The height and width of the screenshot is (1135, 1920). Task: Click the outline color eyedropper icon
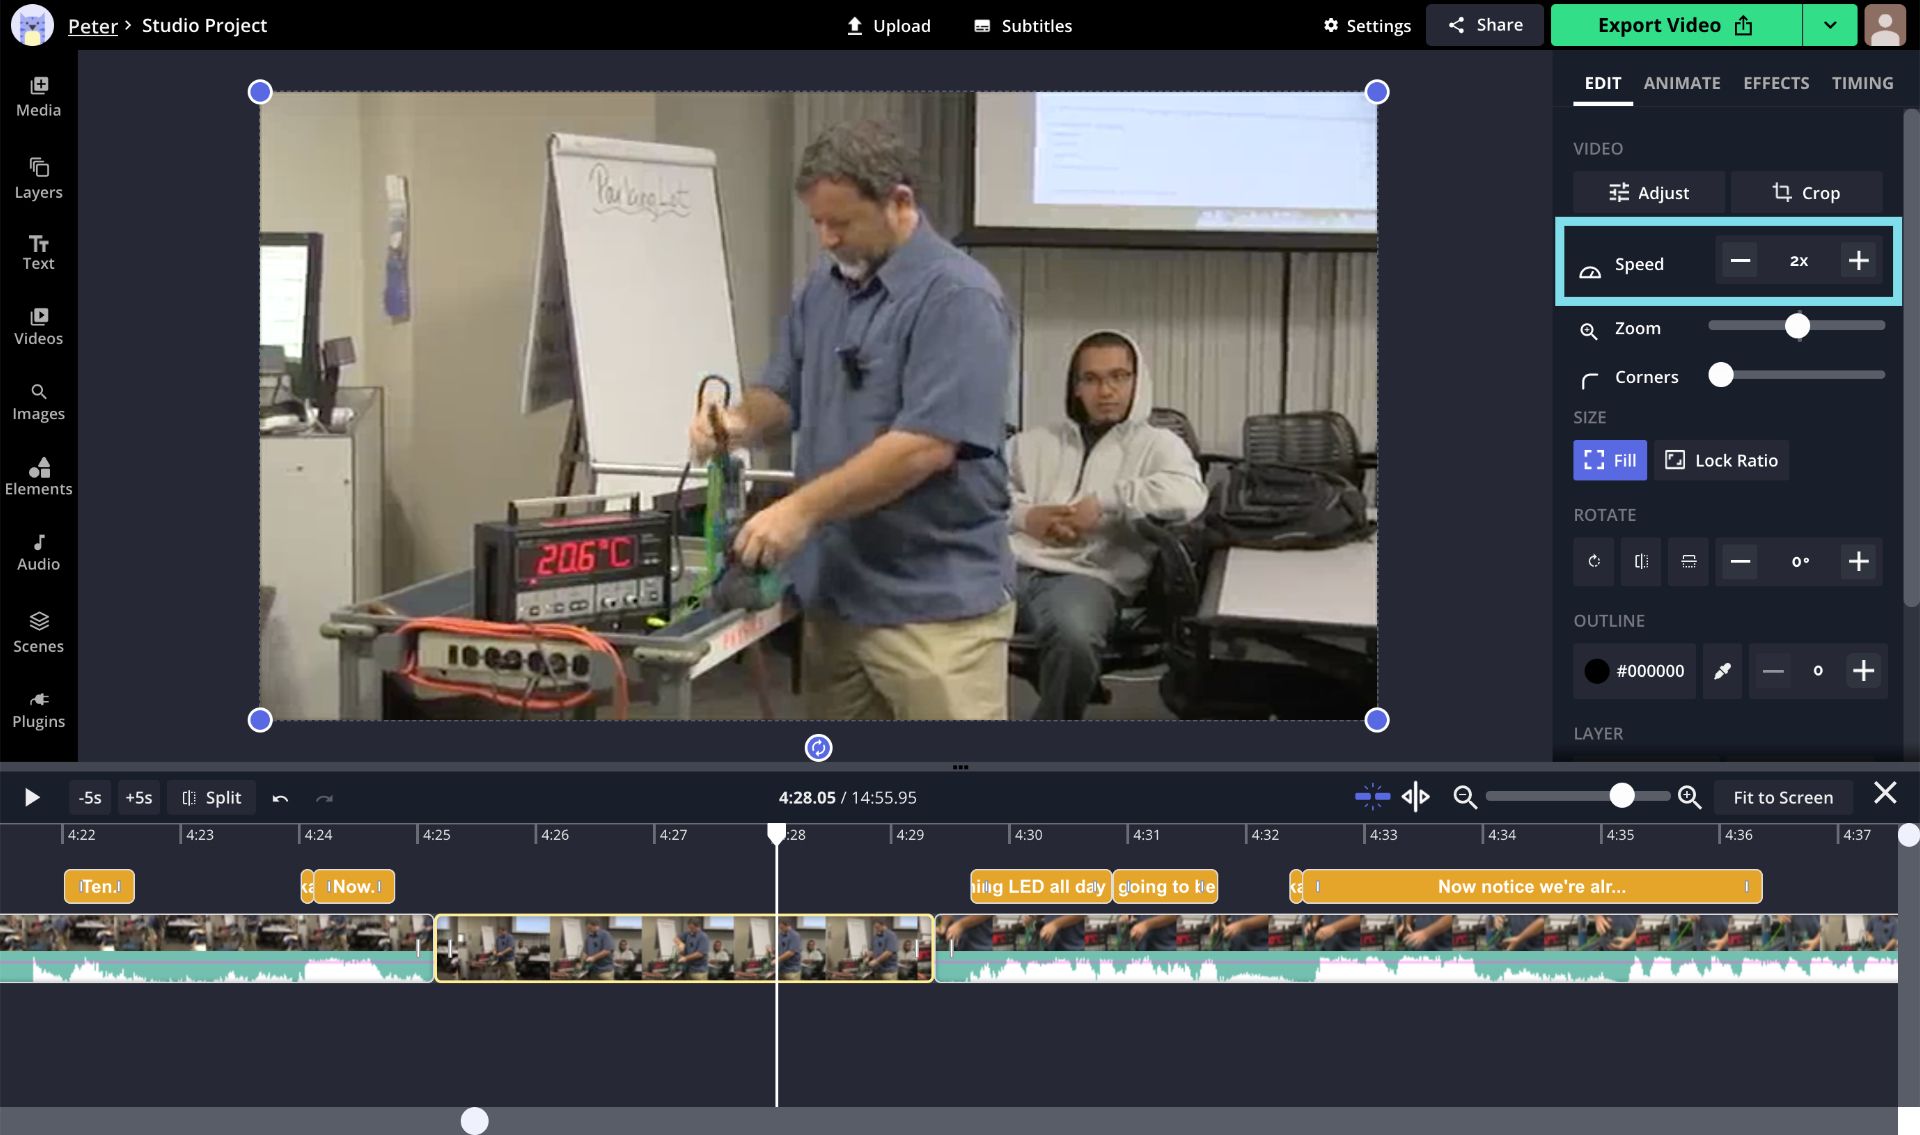(1722, 671)
